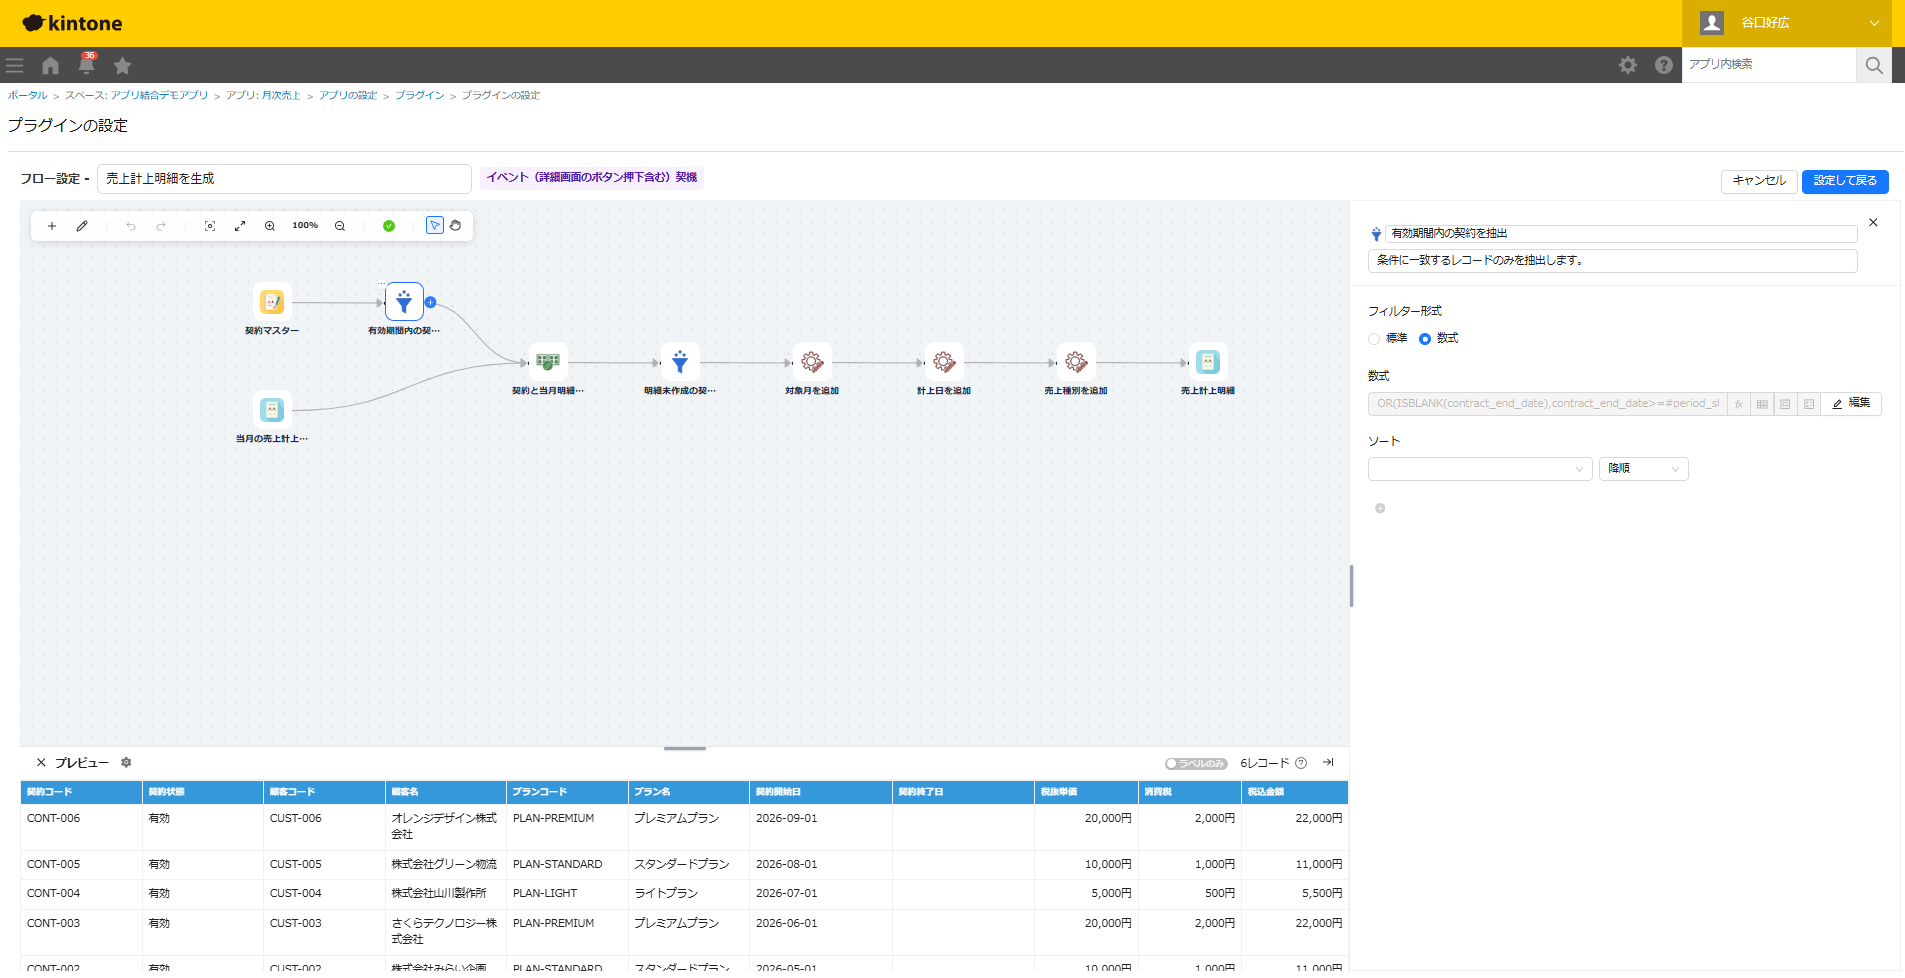Open the 降順 sort order dropdown

click(x=1644, y=469)
